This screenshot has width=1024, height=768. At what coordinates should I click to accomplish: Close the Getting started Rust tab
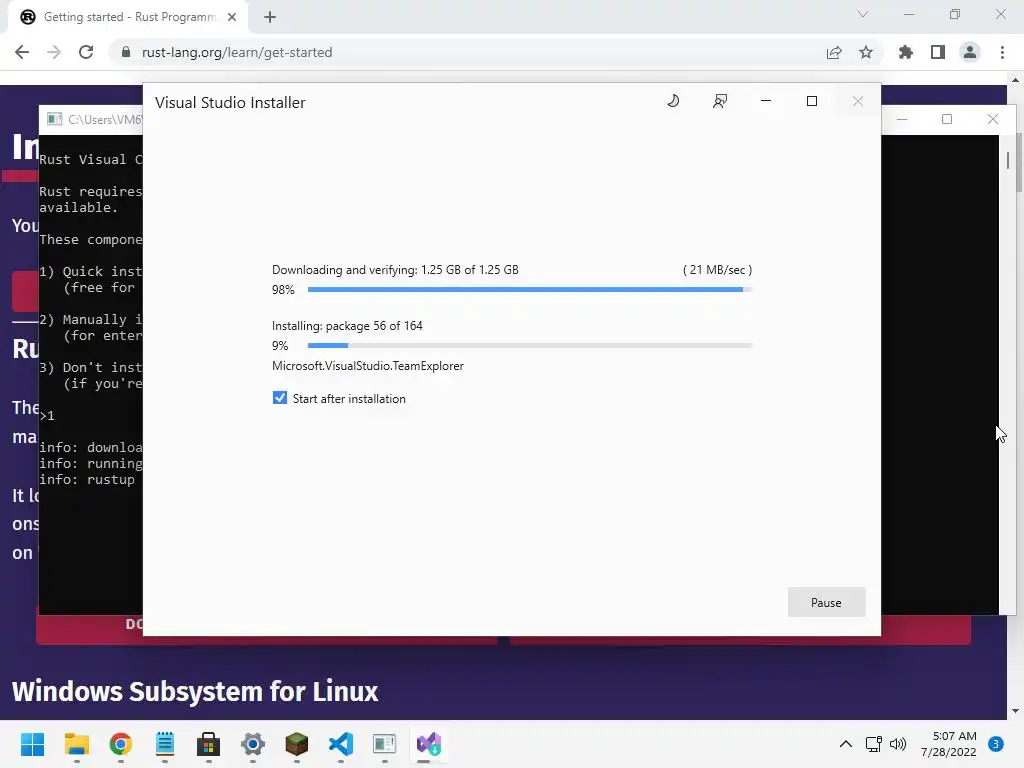point(232,17)
